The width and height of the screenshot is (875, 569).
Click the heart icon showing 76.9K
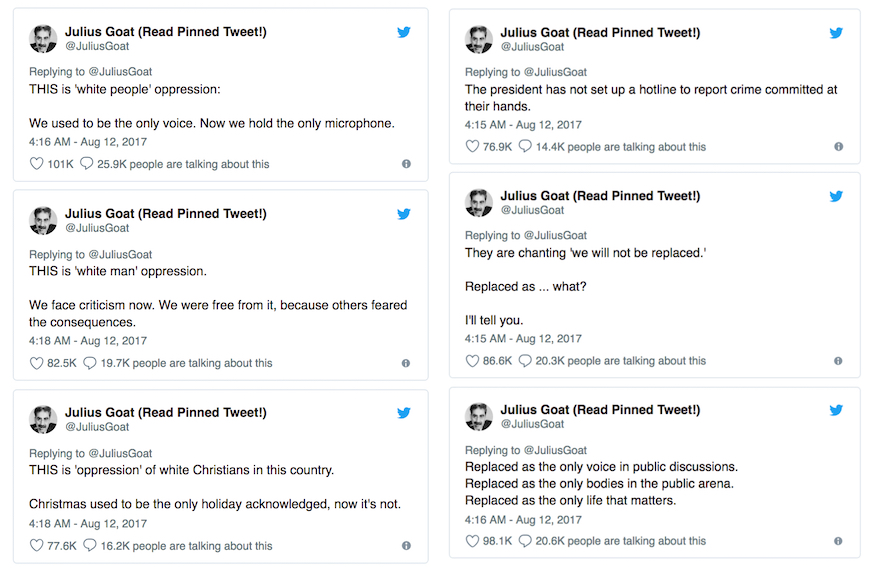click(472, 147)
